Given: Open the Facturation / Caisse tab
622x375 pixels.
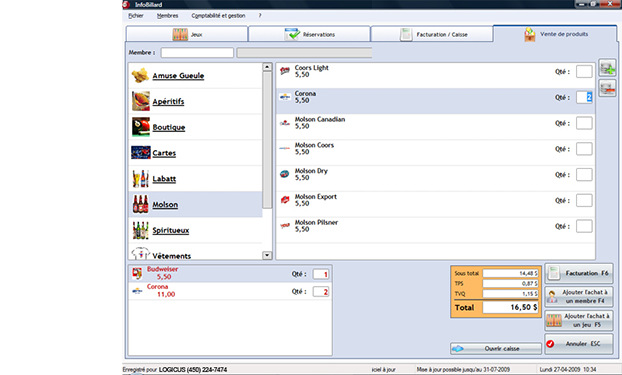Looking at the screenshot, I should (x=432, y=34).
